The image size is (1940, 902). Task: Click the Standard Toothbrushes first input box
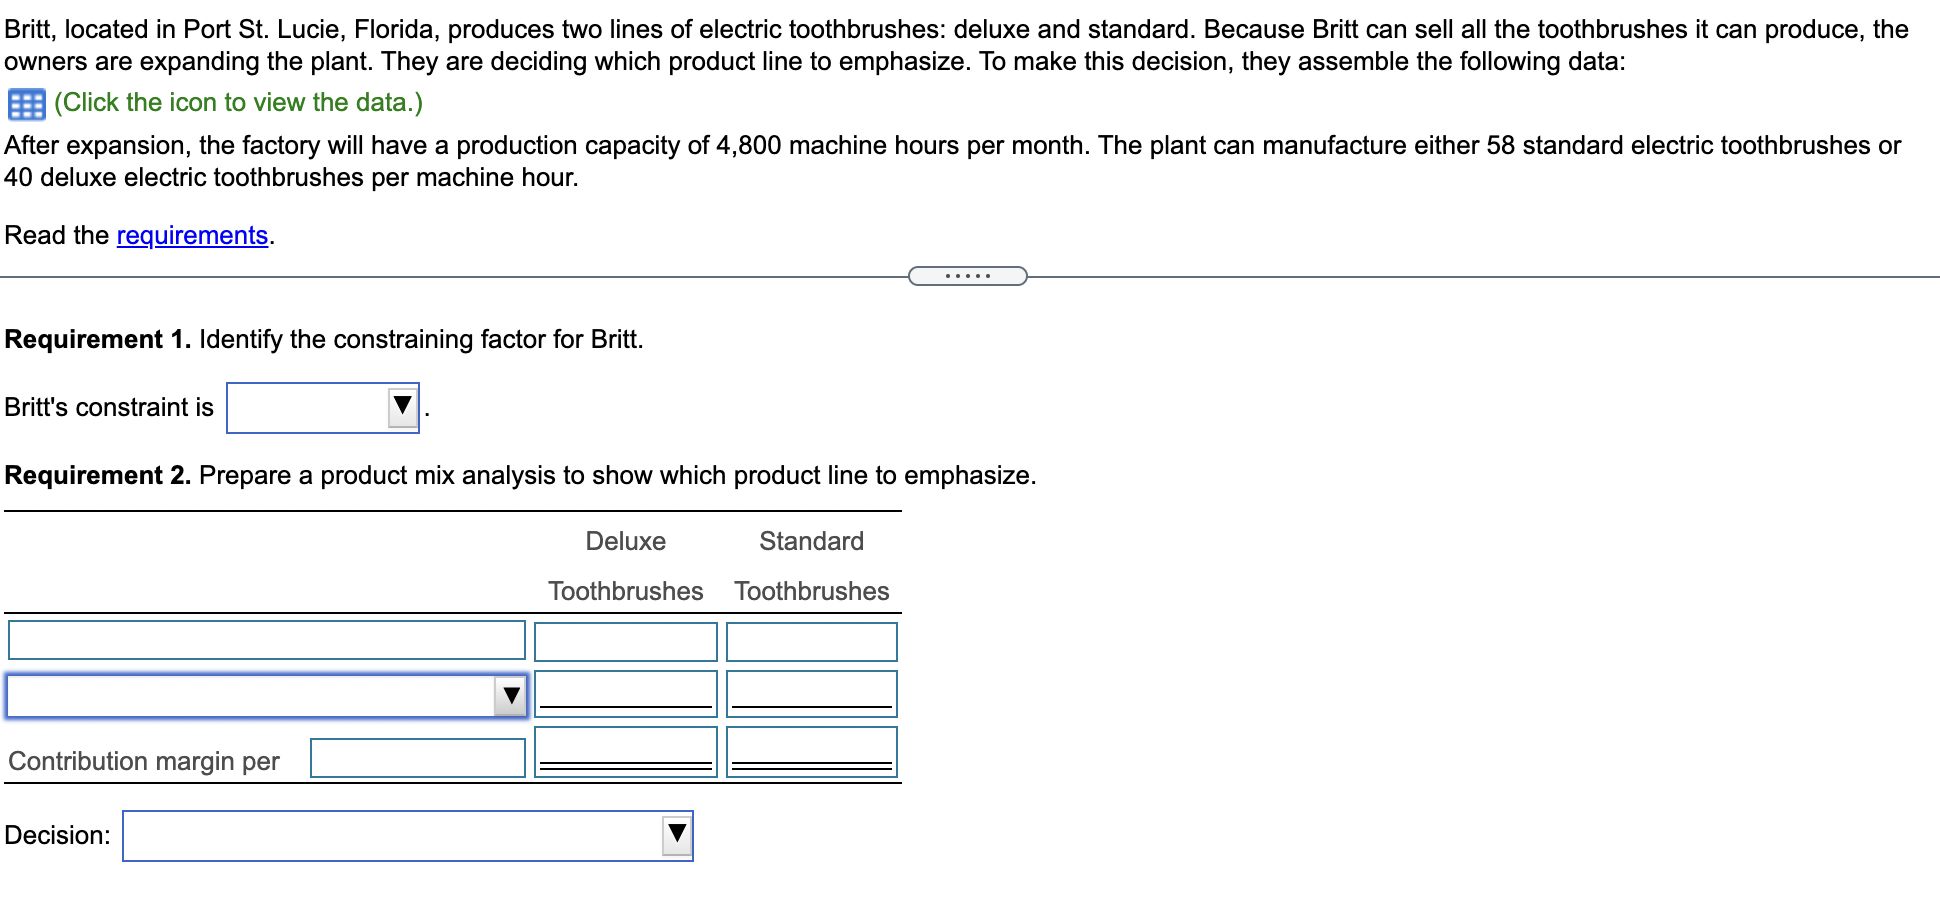pyautogui.click(x=811, y=641)
